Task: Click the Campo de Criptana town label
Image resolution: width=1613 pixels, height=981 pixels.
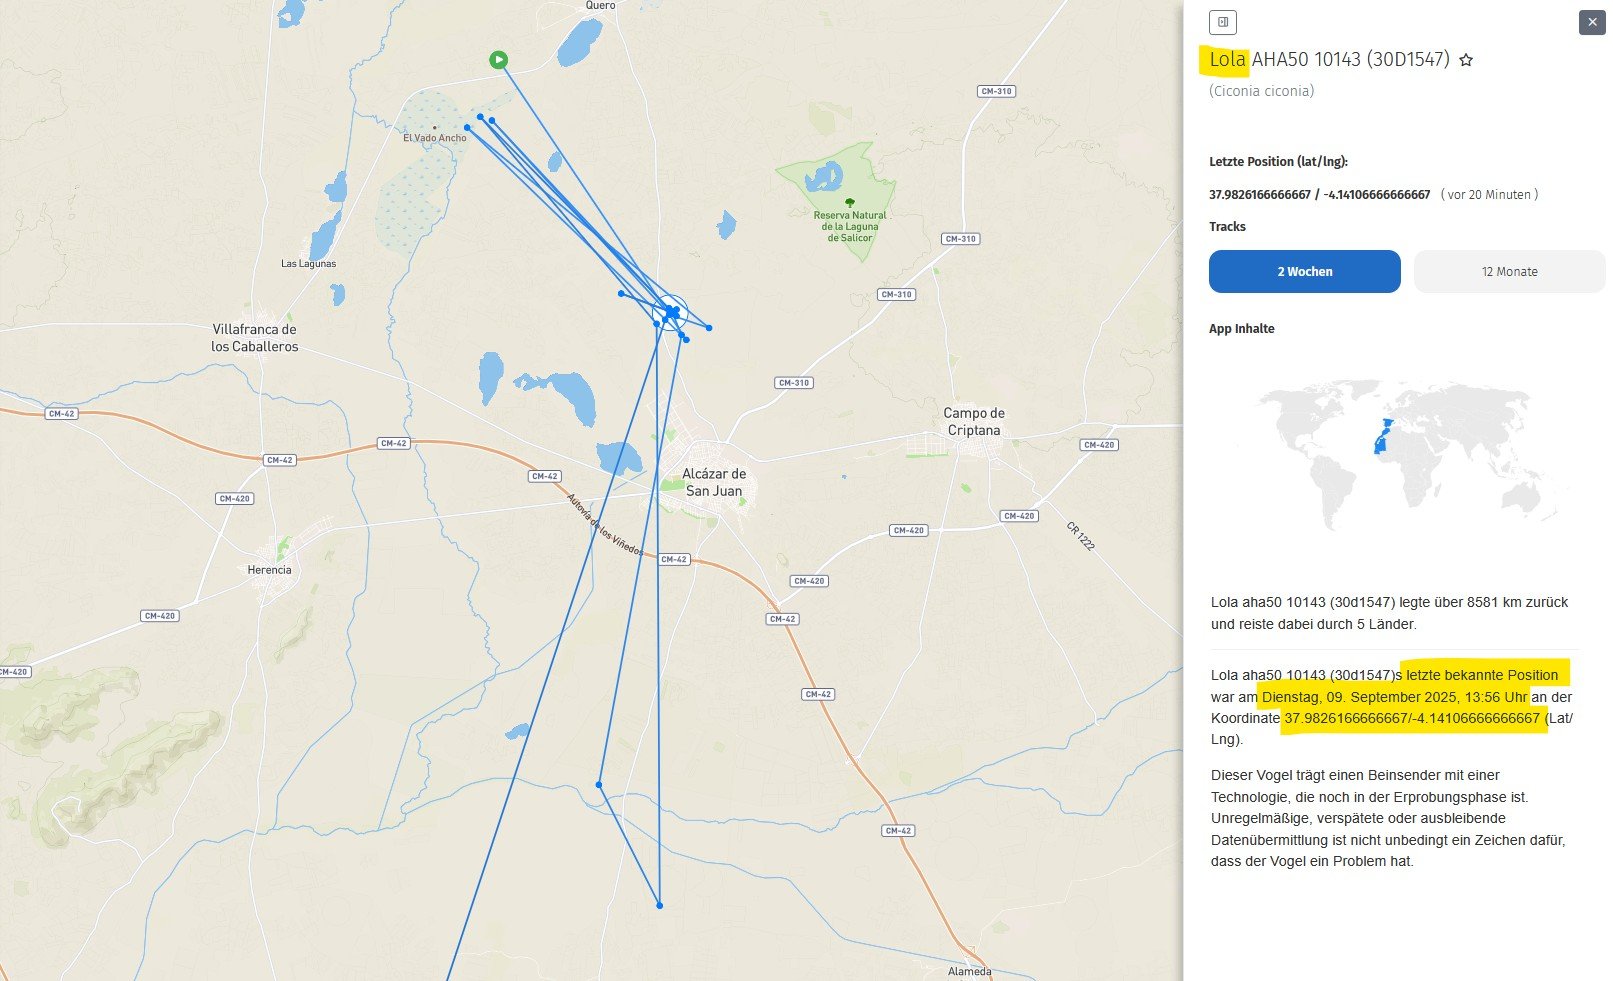Action: point(974,421)
